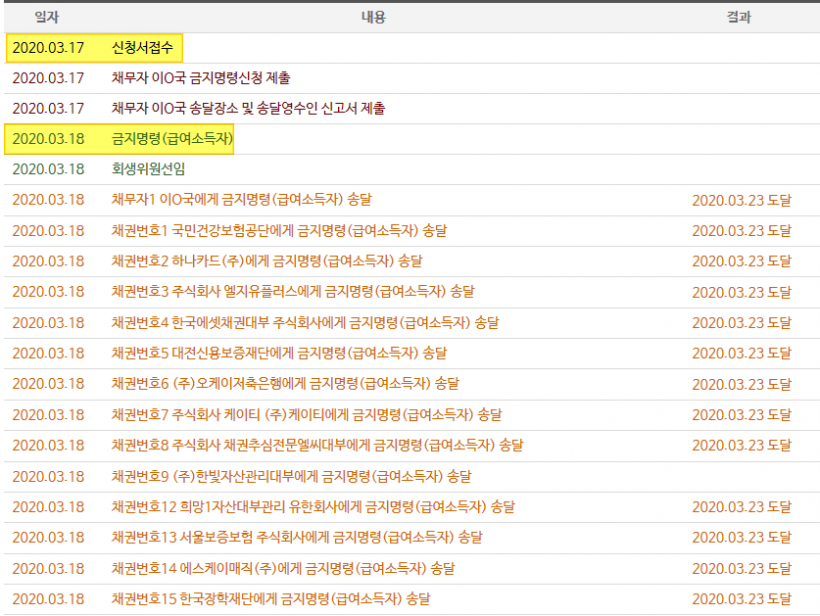Open '채무자 이O국 금지명령신청 제출' entry
The image size is (820, 616).
[201, 78]
